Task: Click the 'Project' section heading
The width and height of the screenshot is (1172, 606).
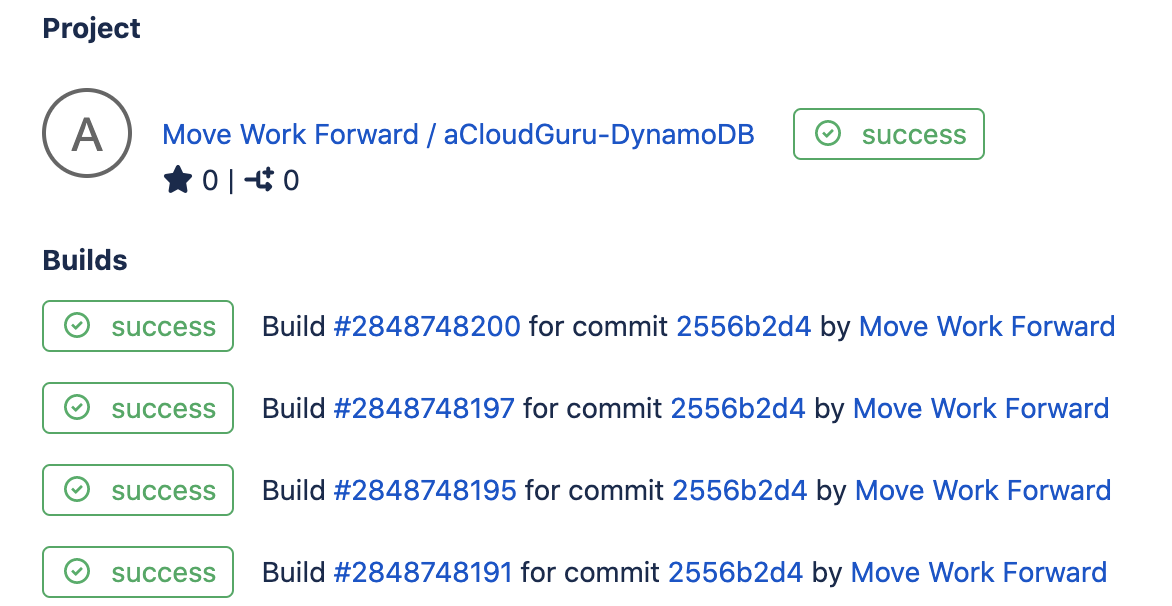Action: click(91, 28)
